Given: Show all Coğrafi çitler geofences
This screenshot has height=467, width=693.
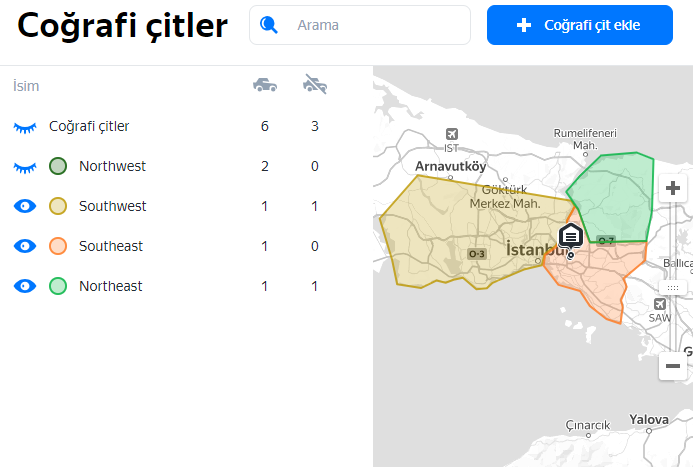Looking at the screenshot, I should 25,127.
